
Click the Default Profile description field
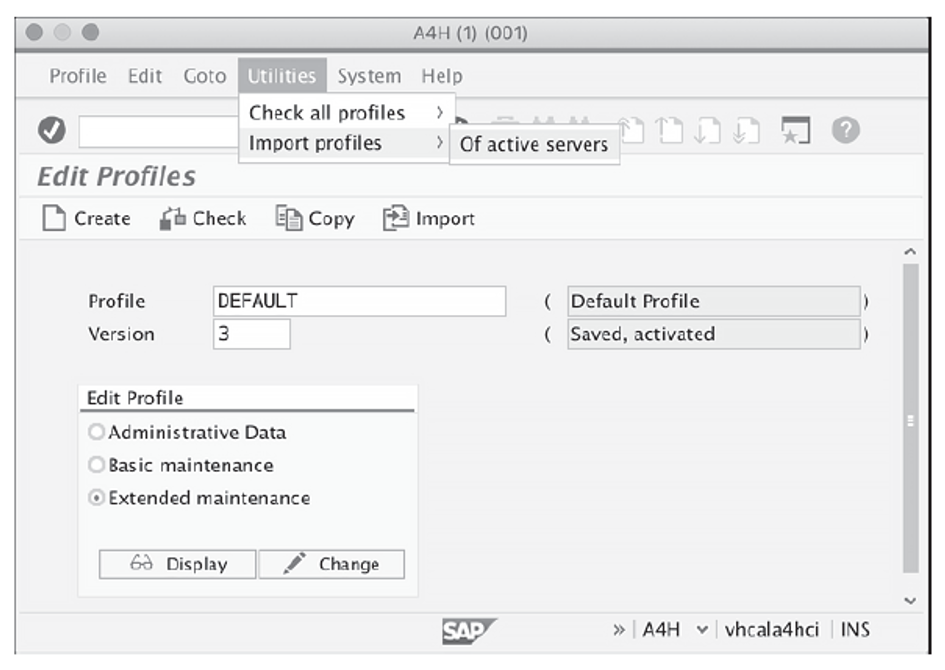coord(714,301)
